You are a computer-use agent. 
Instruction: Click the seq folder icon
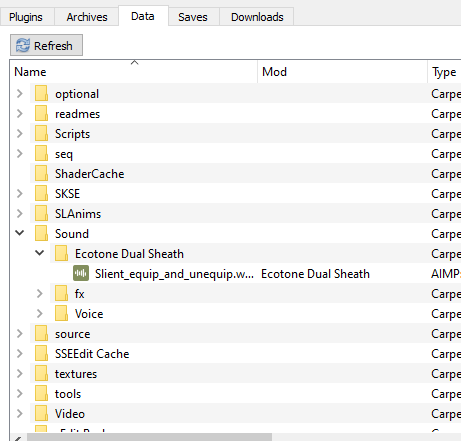coord(41,153)
